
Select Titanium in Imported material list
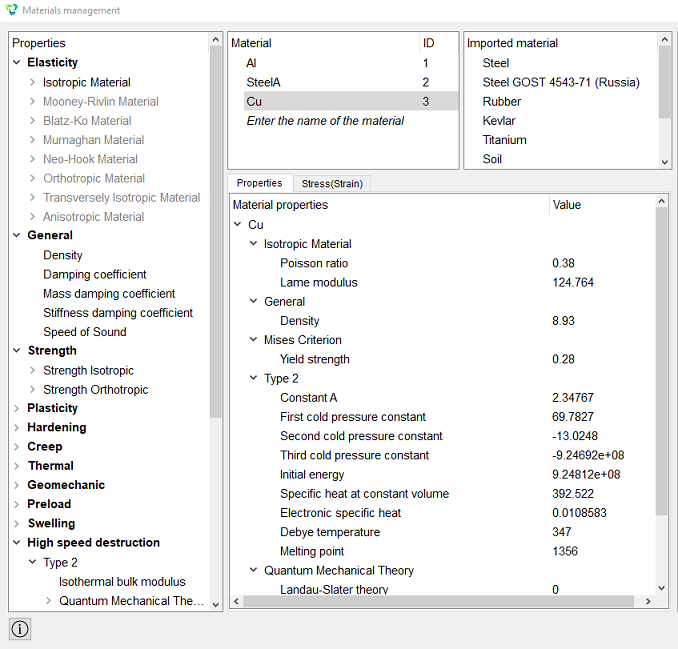click(504, 140)
